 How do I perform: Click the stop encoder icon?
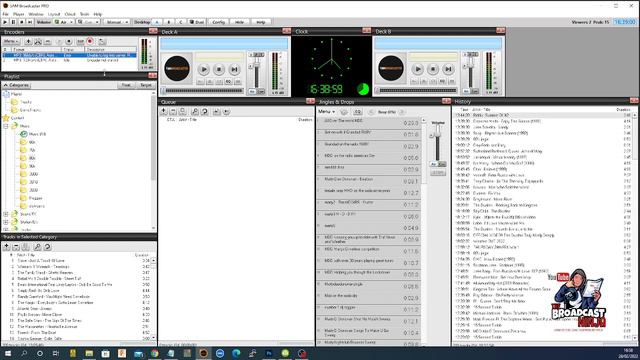pos(69,42)
